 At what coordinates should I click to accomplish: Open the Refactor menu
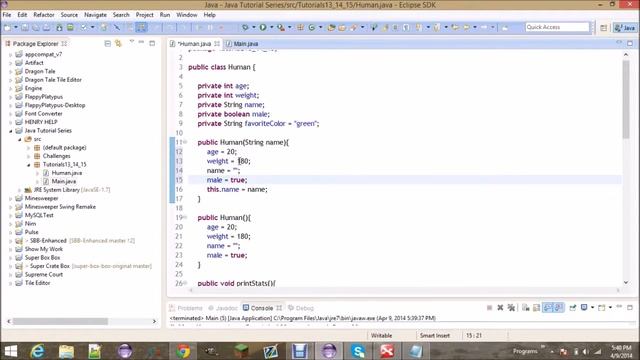pos(44,15)
